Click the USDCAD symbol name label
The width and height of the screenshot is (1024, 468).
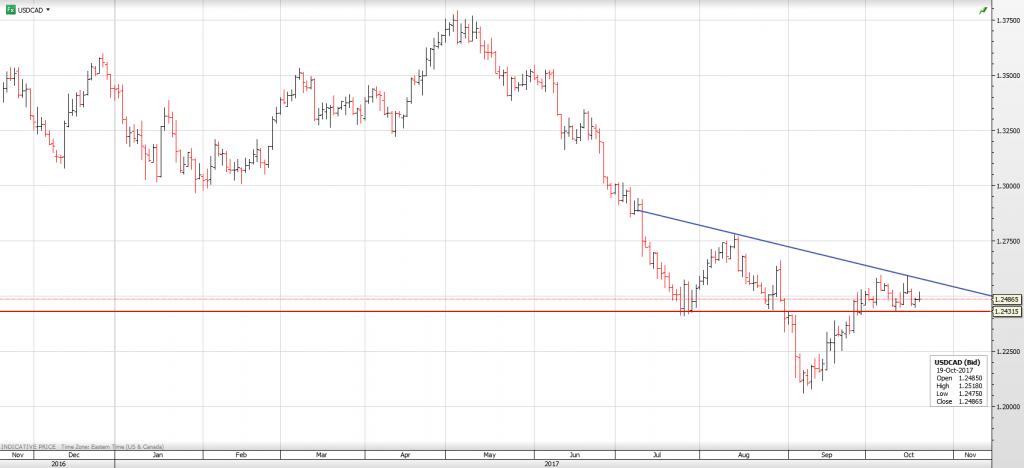(31, 9)
